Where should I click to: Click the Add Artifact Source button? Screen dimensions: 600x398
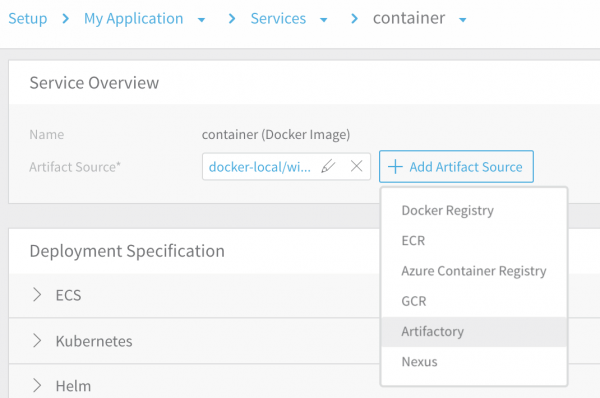[x=456, y=166]
